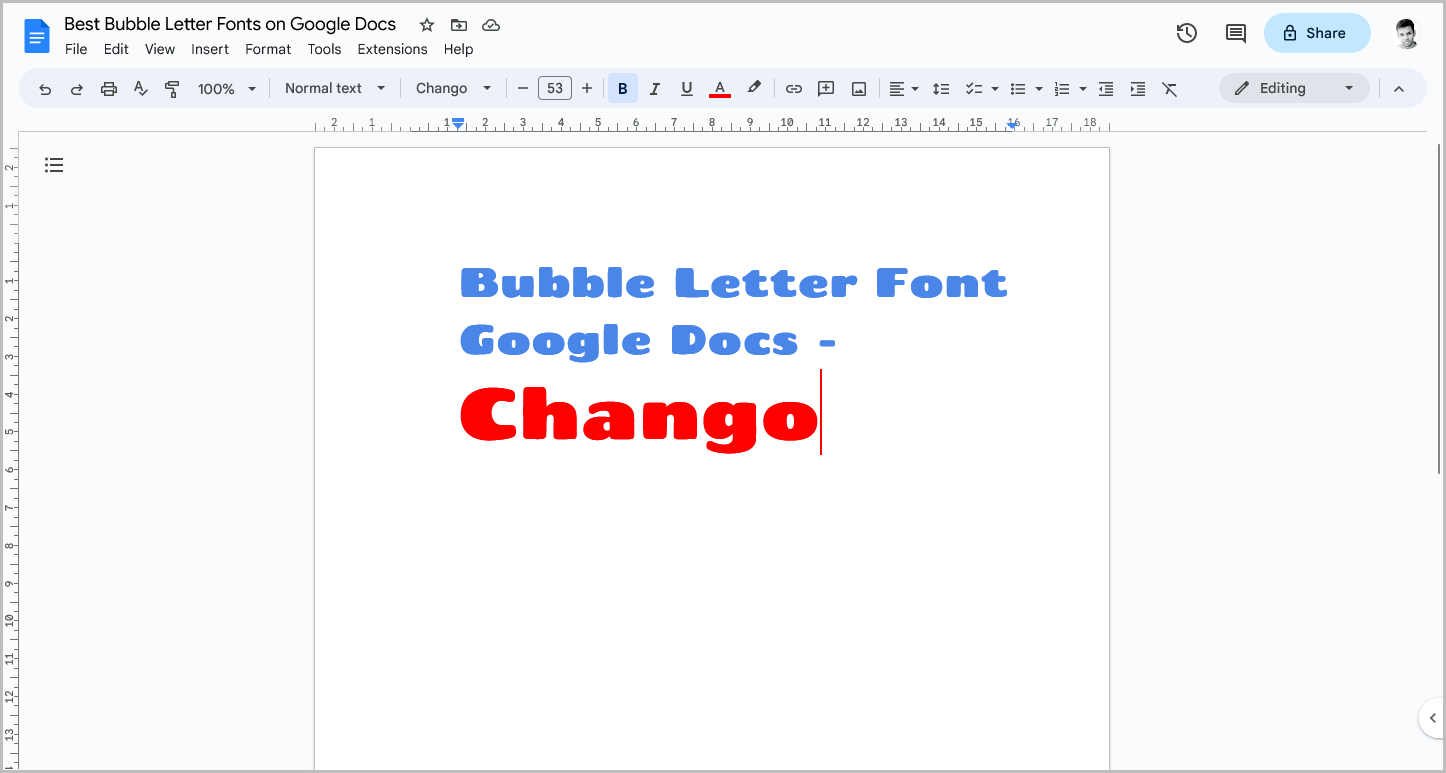This screenshot has height=773, width=1446.
Task: Select the Spelling check icon
Action: pyautogui.click(x=140, y=88)
